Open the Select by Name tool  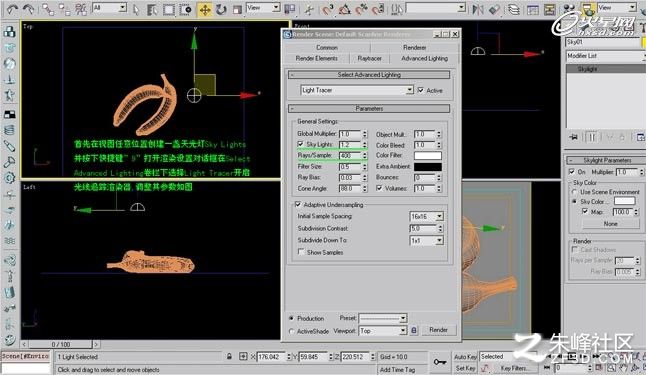(x=152, y=9)
